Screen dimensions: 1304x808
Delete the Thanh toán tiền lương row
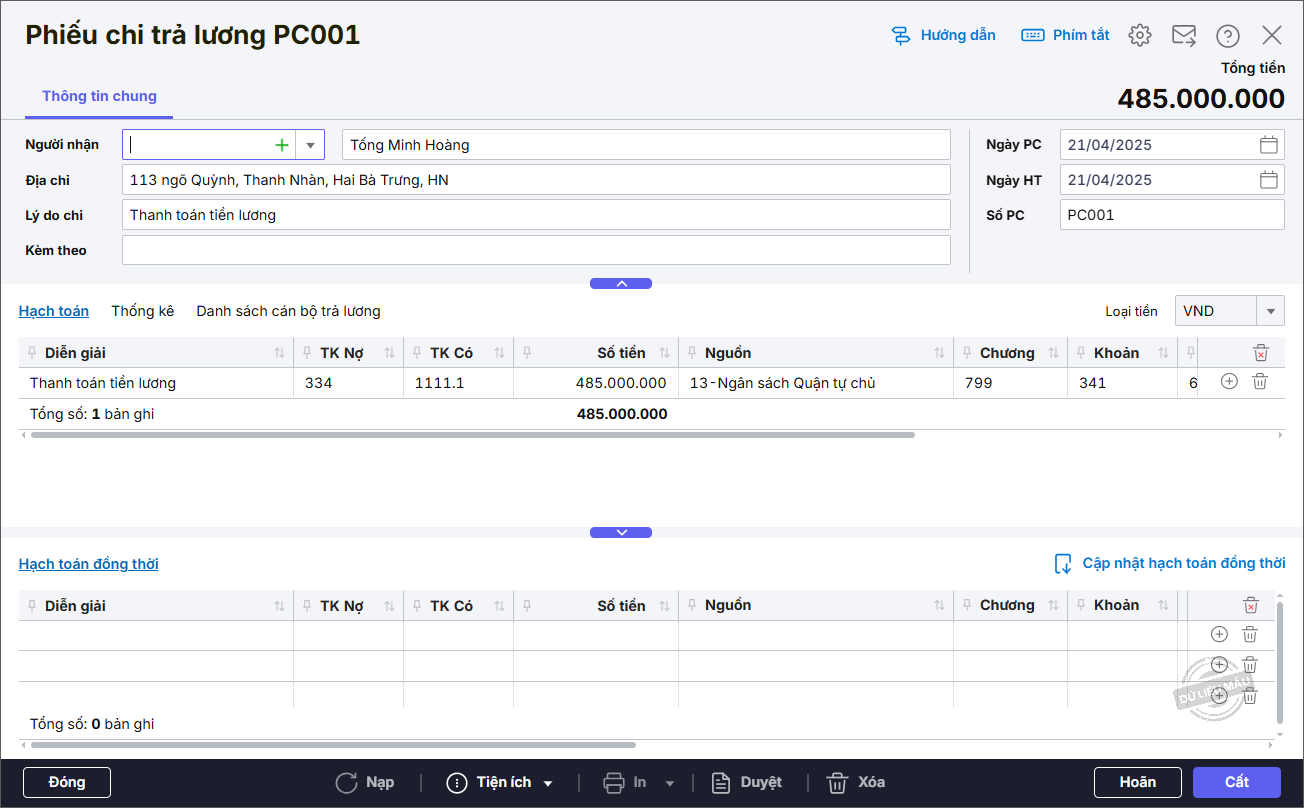click(x=1260, y=382)
